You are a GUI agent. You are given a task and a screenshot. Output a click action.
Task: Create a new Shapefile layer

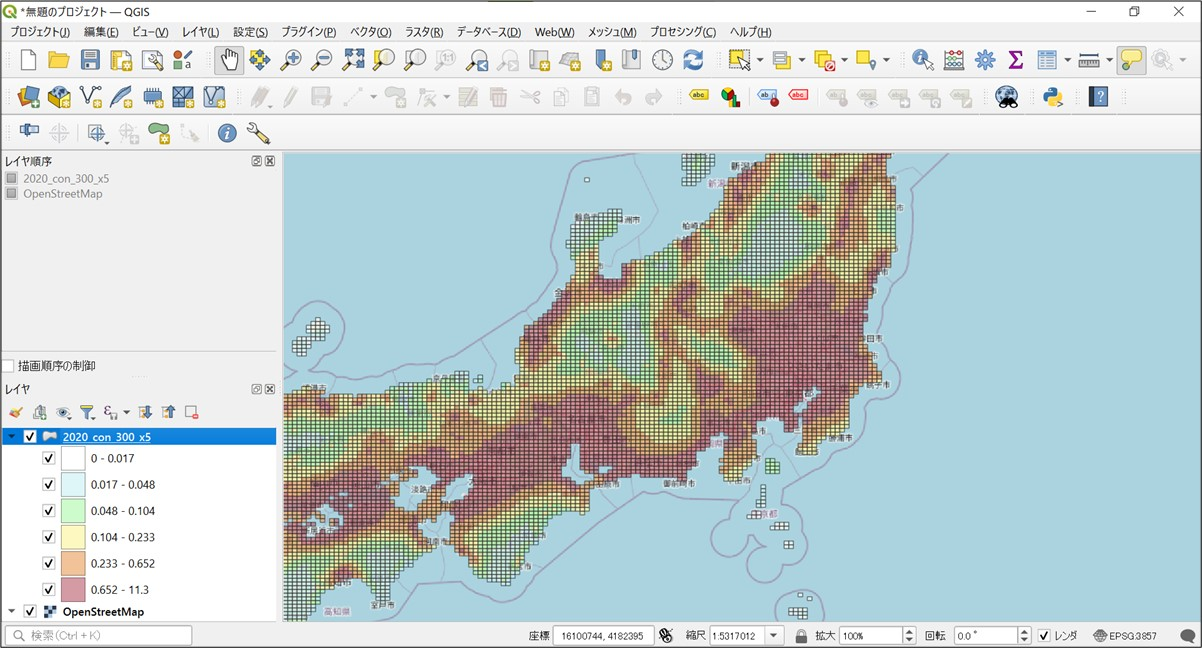[90, 97]
